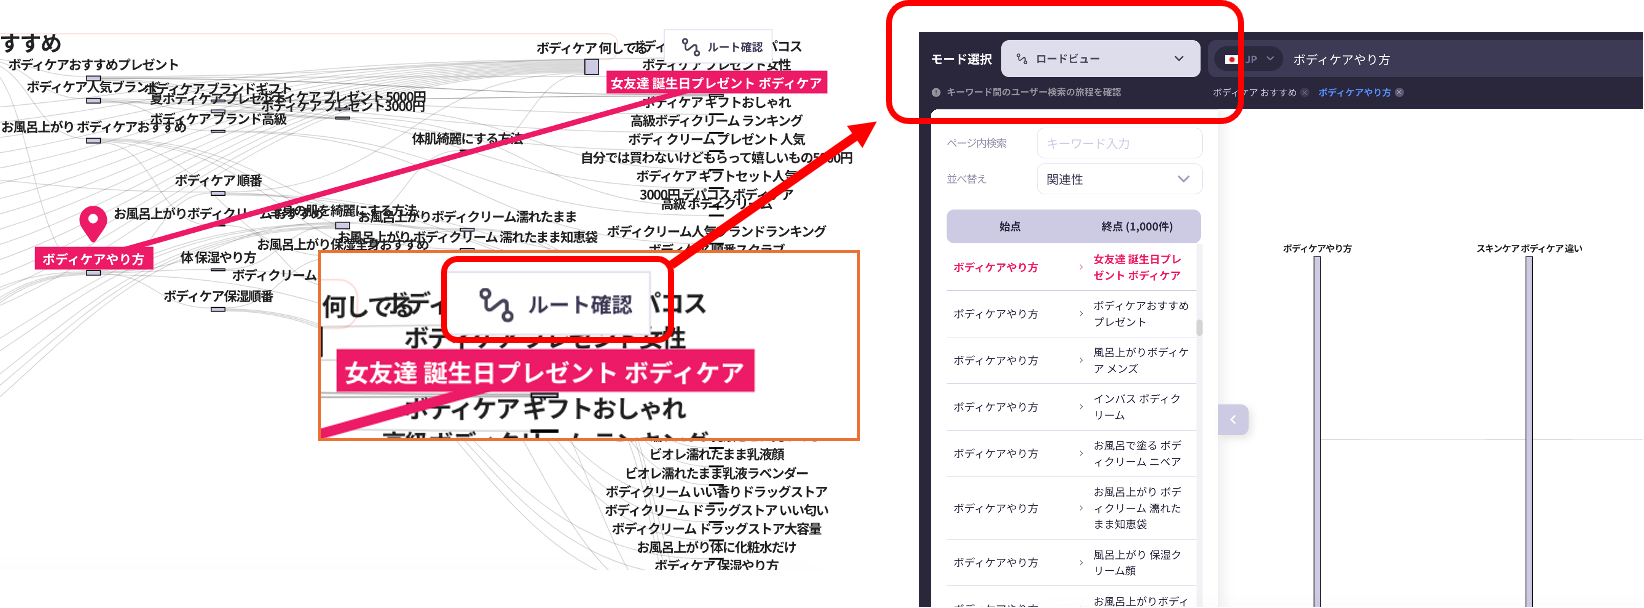The width and height of the screenshot is (1644, 608).
Task: Click the 終点 (1,000件) column header
Action: 1137,227
